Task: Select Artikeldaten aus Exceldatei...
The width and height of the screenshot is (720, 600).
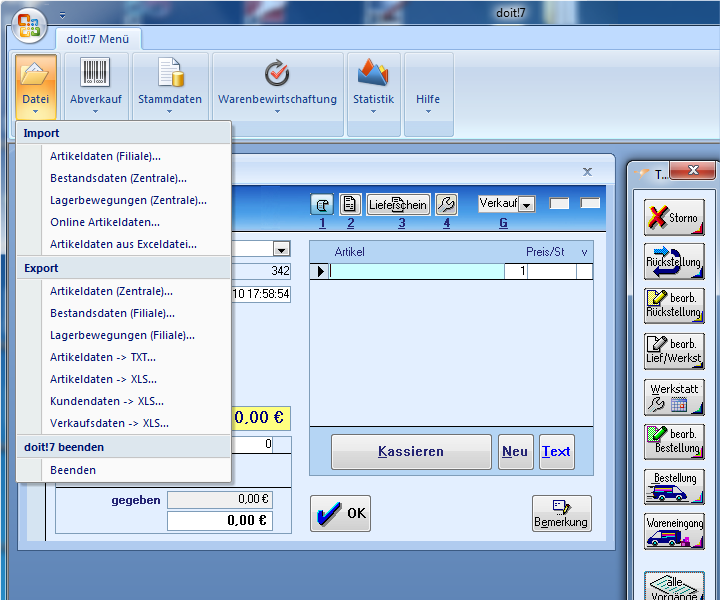Action: tap(123, 244)
